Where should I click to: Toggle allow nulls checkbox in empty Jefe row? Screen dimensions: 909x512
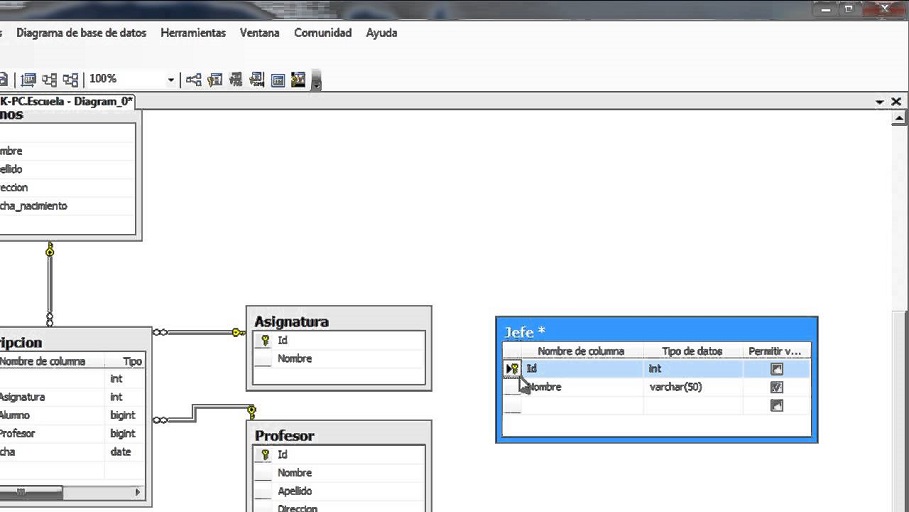(776, 405)
